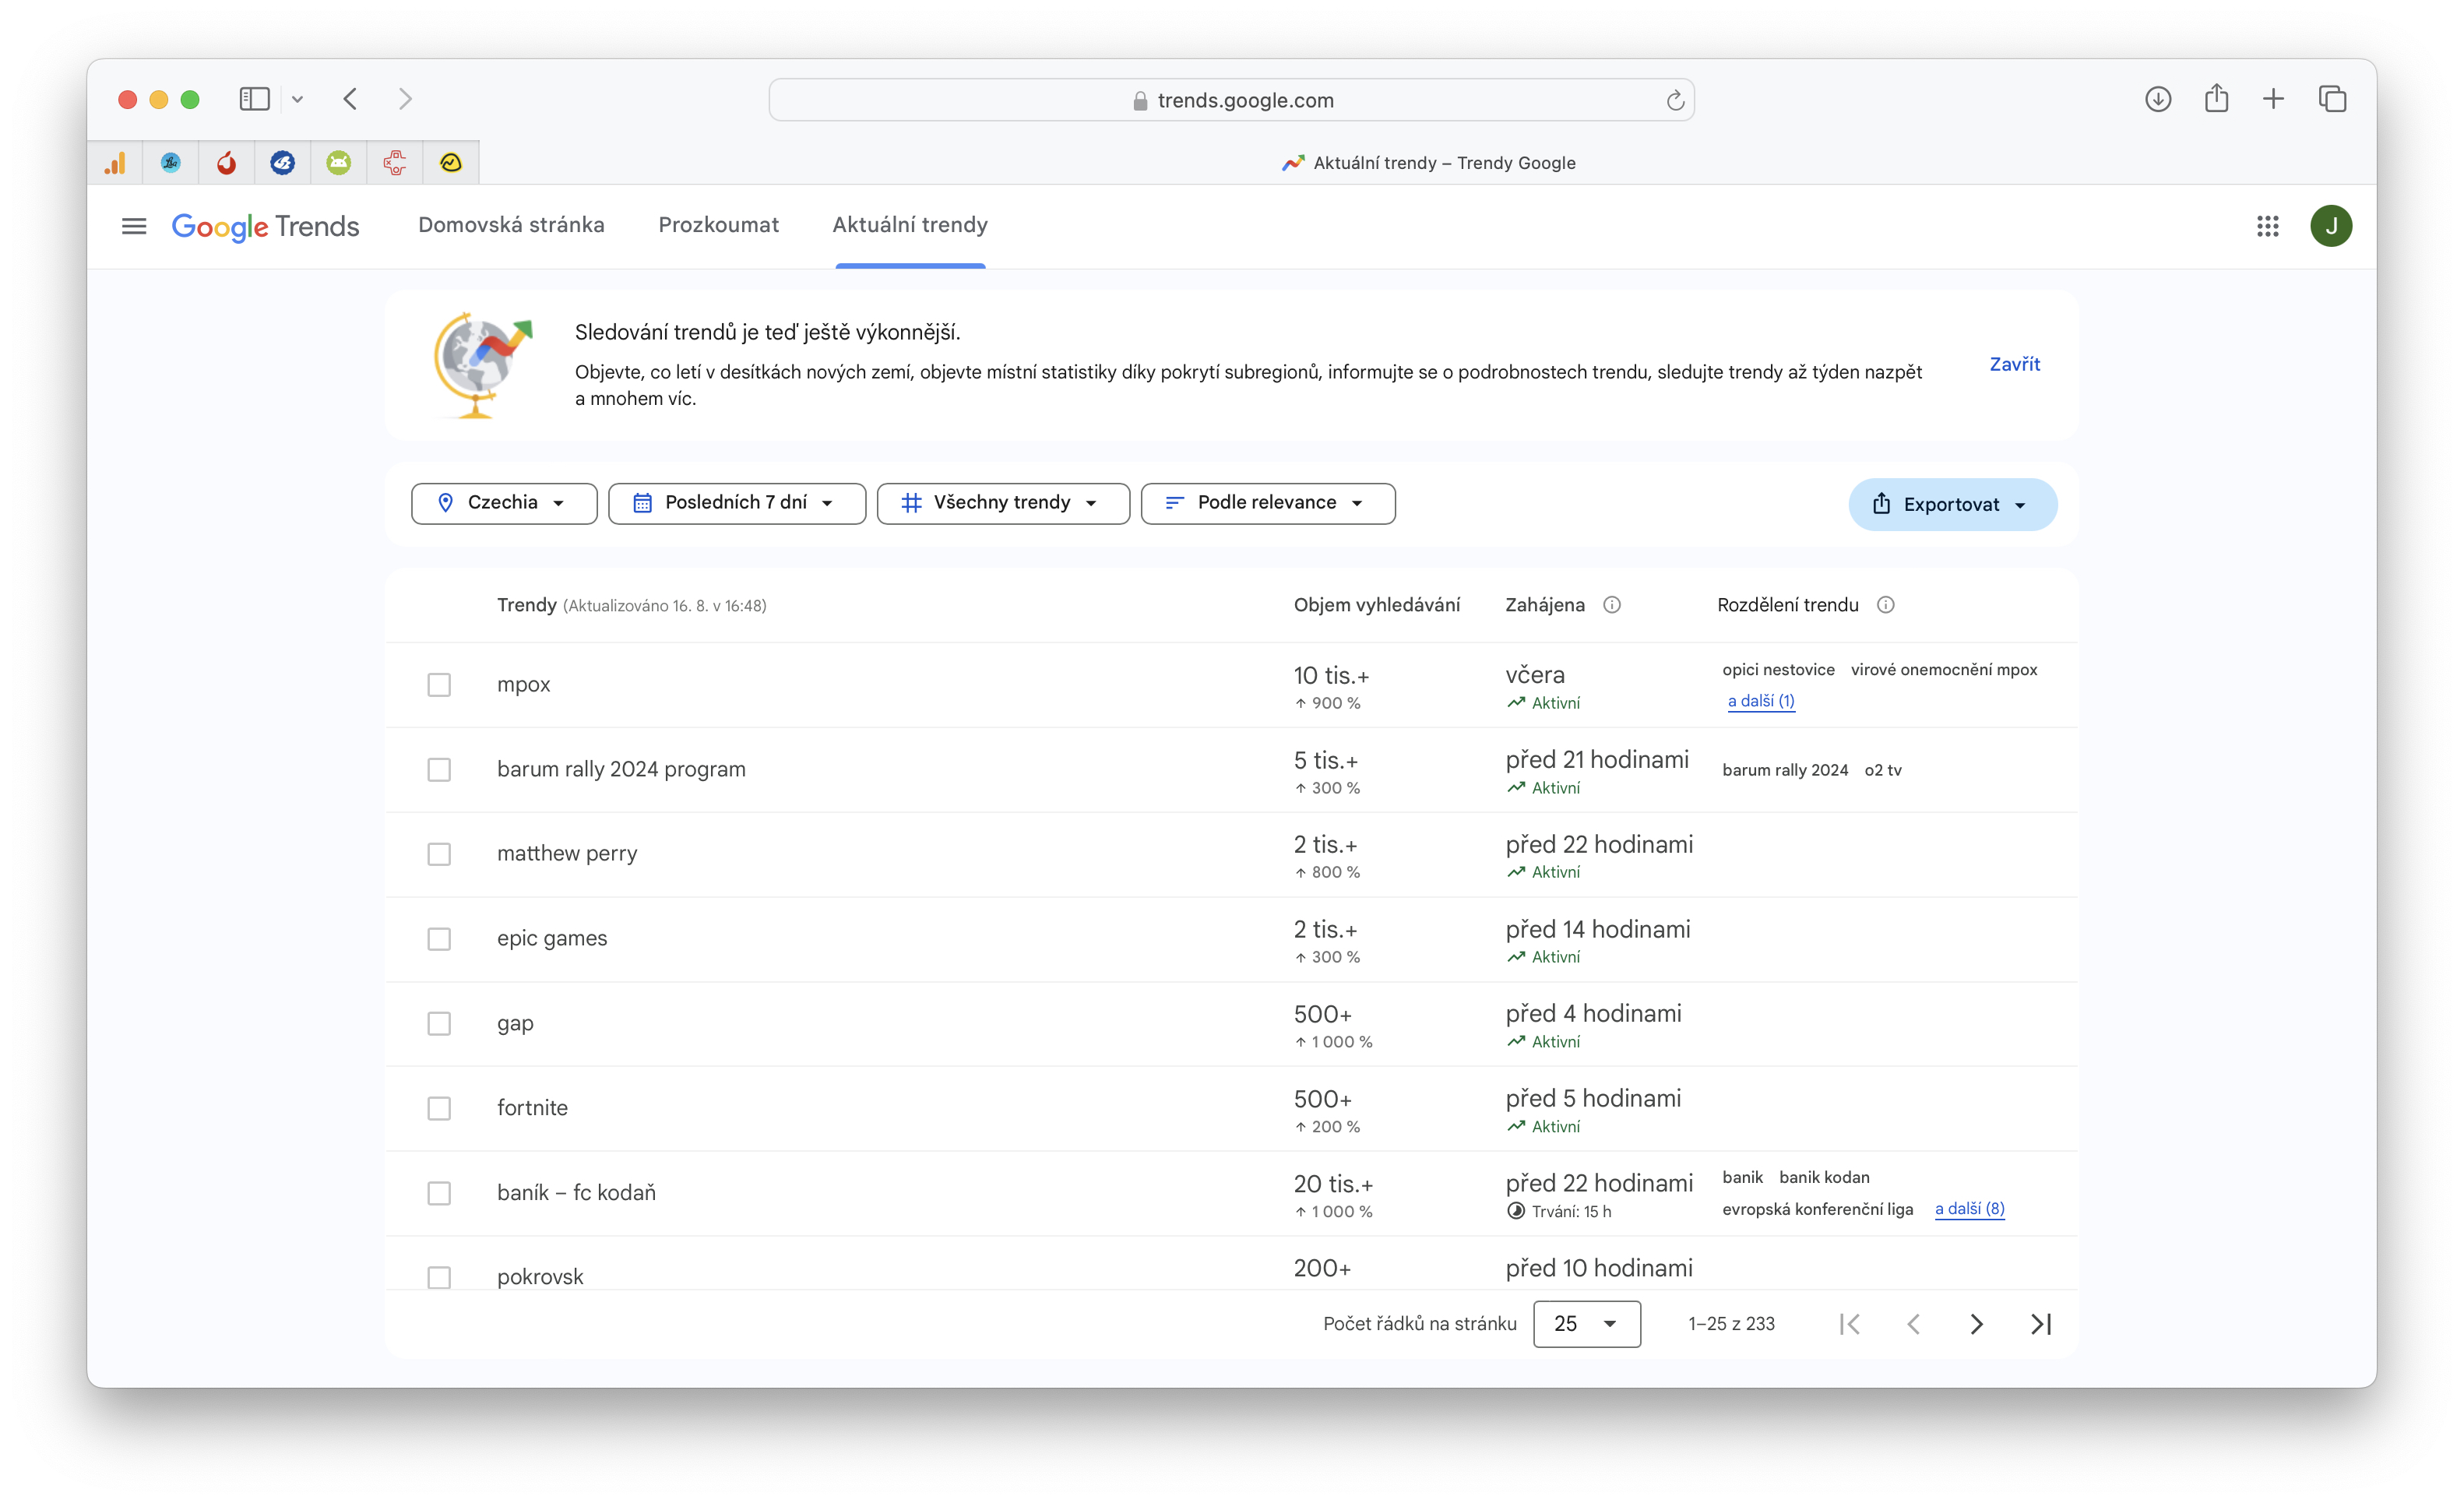Tick the fortnite trend checkbox

click(x=439, y=1108)
